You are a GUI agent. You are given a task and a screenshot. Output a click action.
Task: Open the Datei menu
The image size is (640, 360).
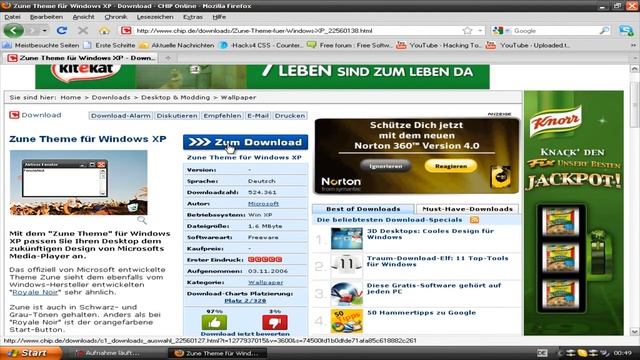coord(12,17)
